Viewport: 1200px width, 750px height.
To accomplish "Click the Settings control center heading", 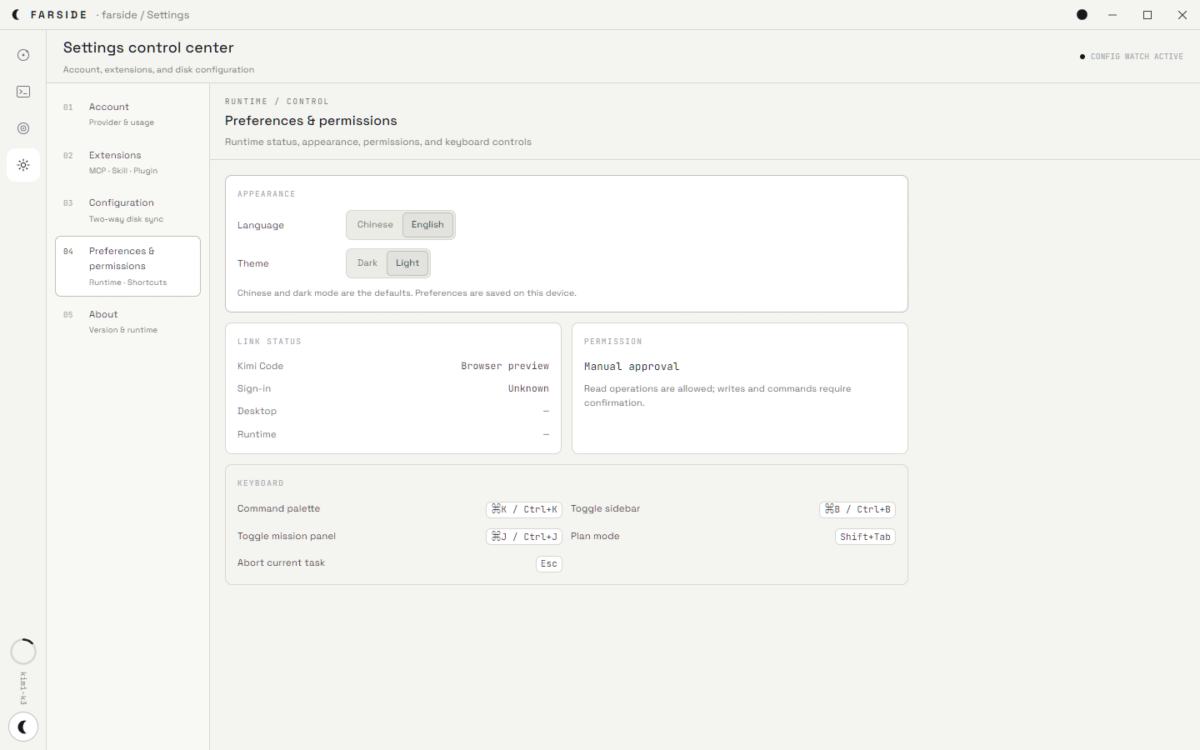I will [148, 48].
